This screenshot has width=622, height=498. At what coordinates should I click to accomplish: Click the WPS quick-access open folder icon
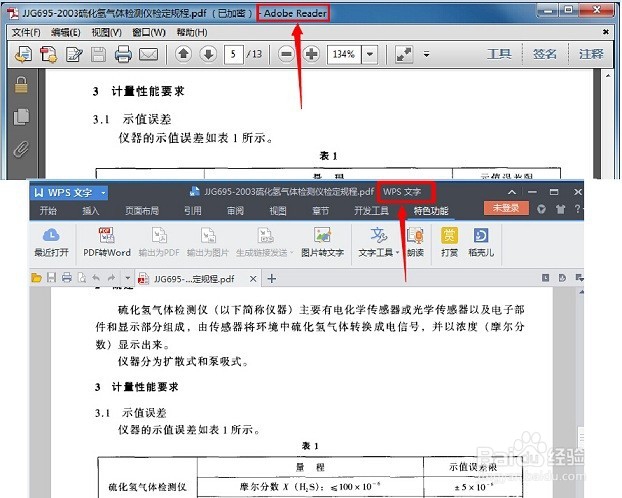36,278
